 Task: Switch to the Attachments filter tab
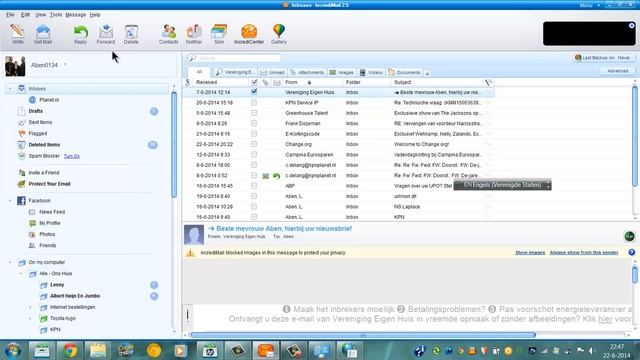pos(307,72)
